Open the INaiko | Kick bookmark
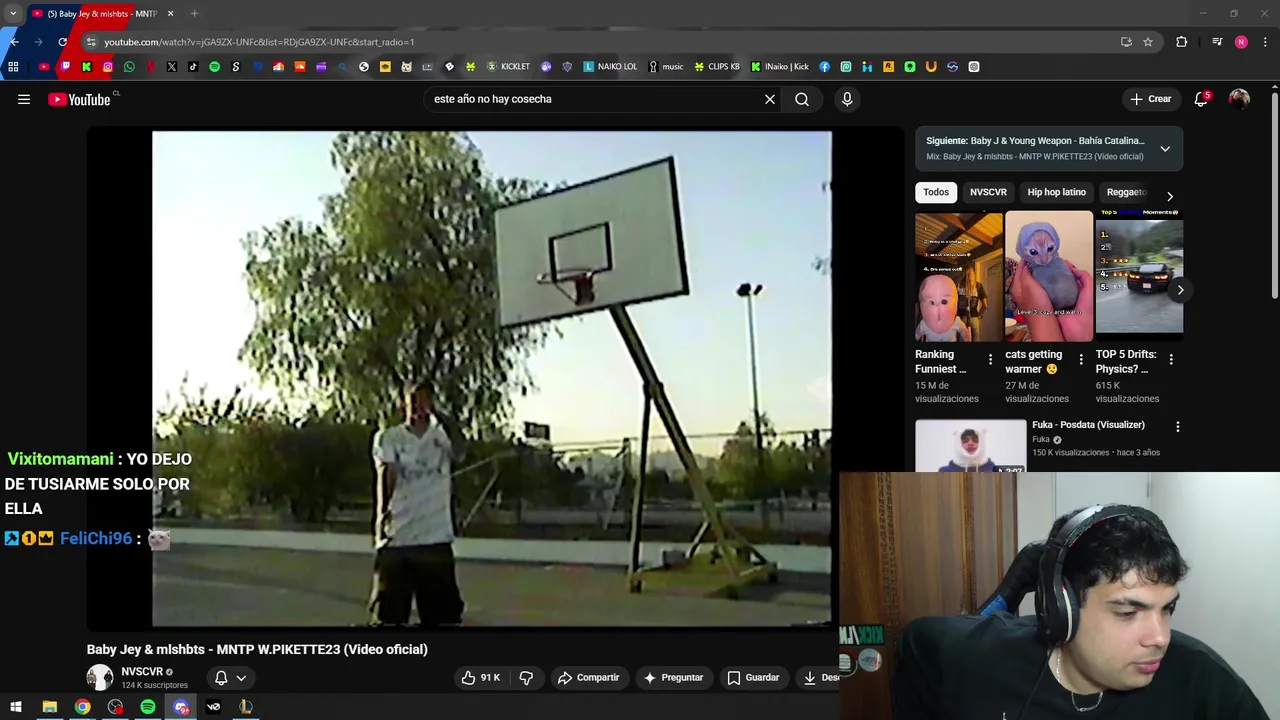This screenshot has height=720, width=1280. click(x=780, y=67)
